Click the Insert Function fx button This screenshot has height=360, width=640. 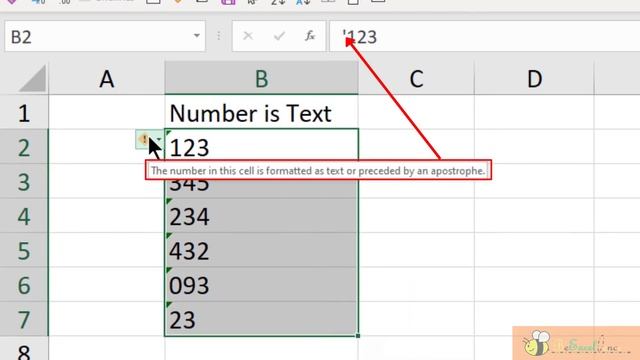click(x=310, y=36)
